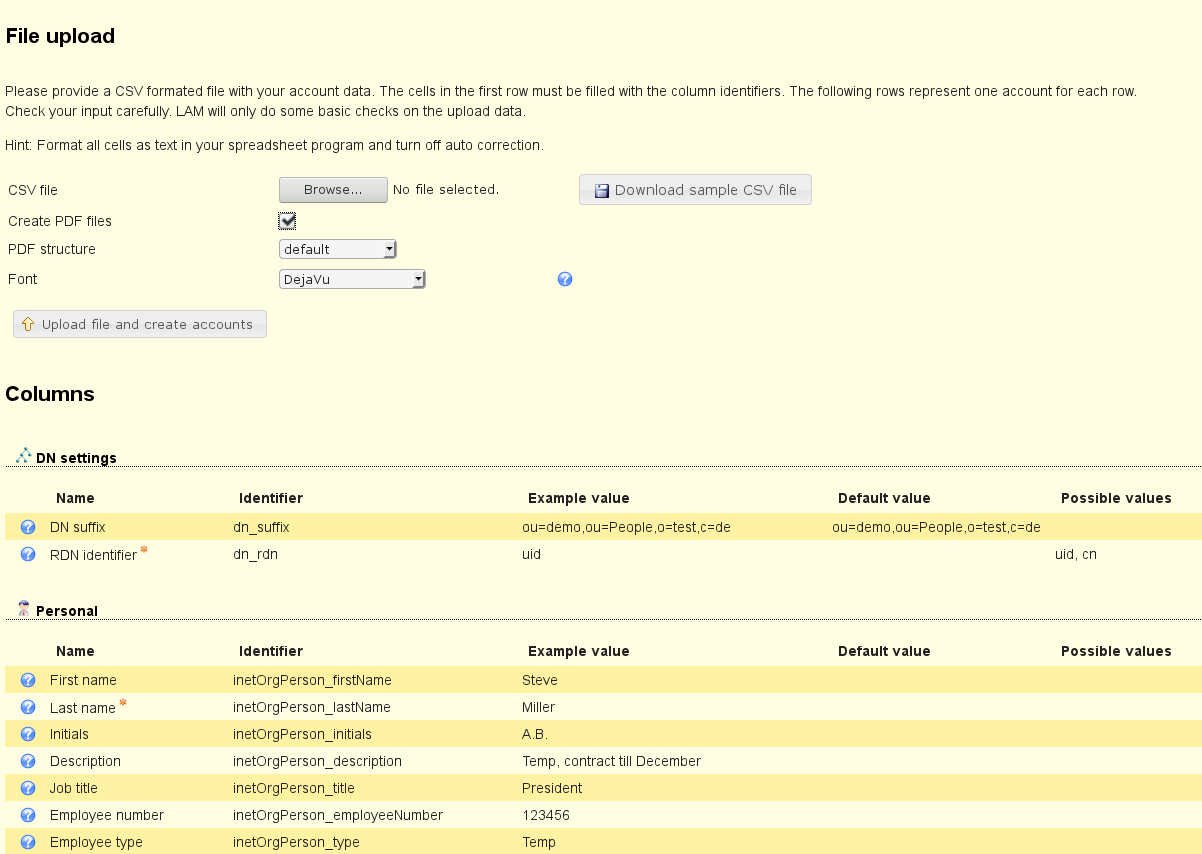The width and height of the screenshot is (1202, 854).
Task: Open help for Employee number
Action: [28, 815]
